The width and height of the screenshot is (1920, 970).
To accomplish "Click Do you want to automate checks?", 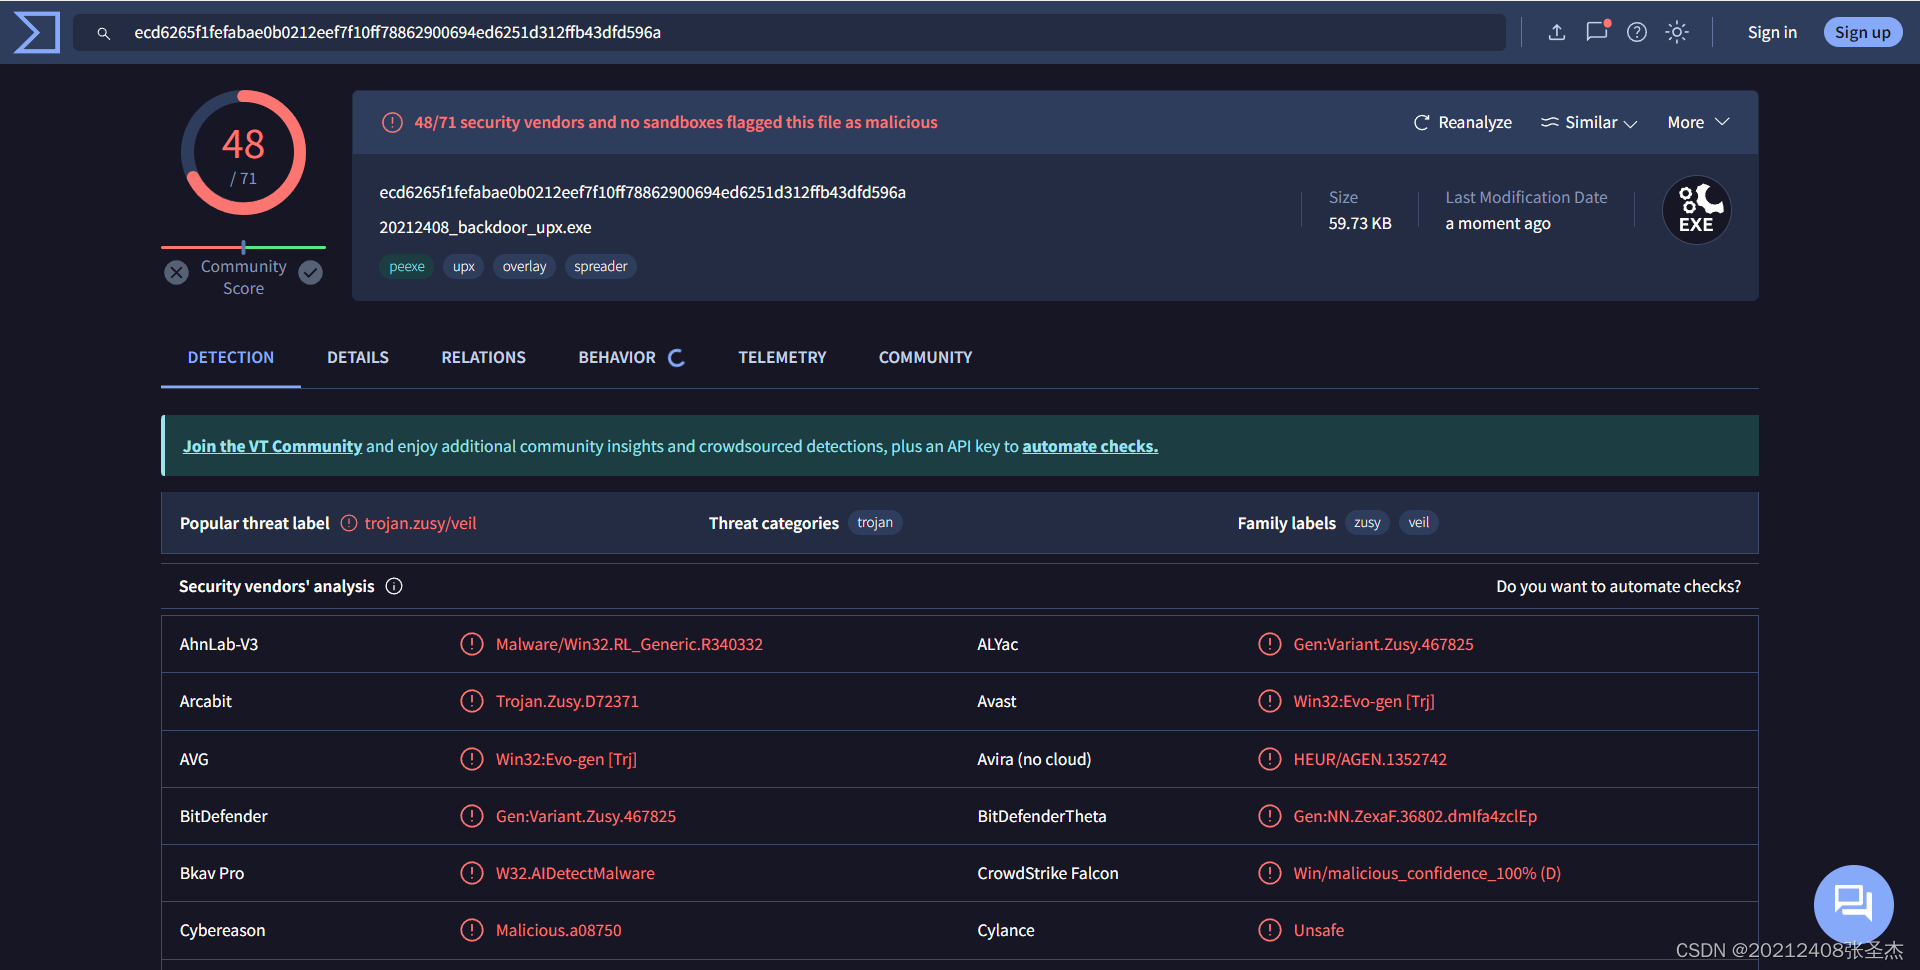I will (x=1618, y=586).
